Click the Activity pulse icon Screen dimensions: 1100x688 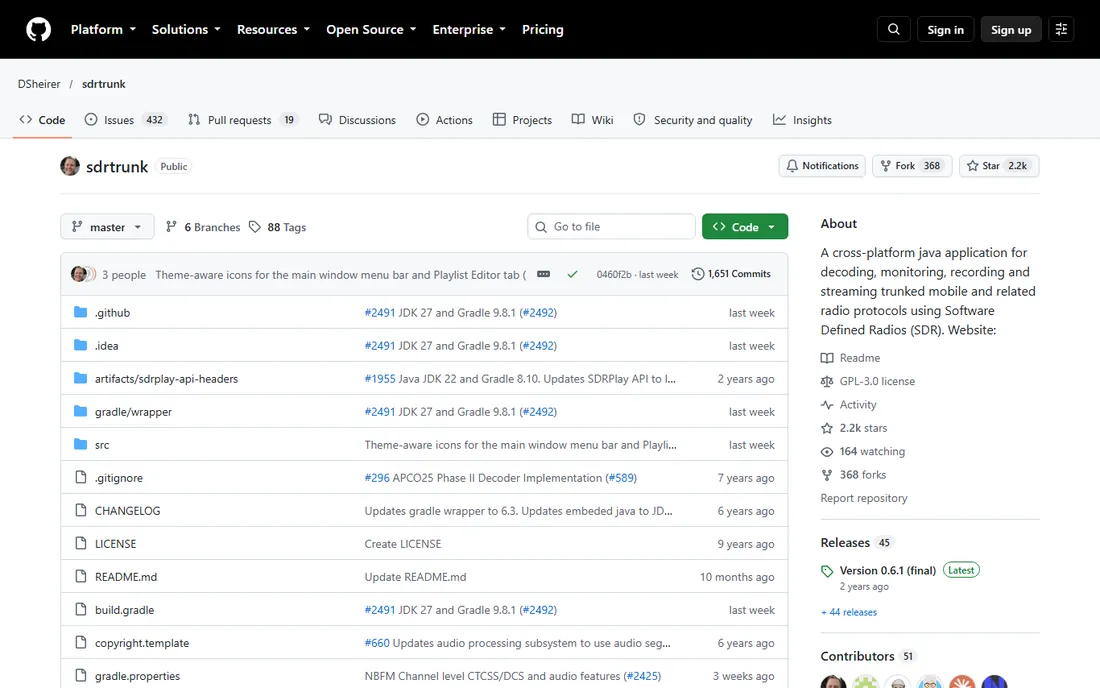tap(827, 405)
